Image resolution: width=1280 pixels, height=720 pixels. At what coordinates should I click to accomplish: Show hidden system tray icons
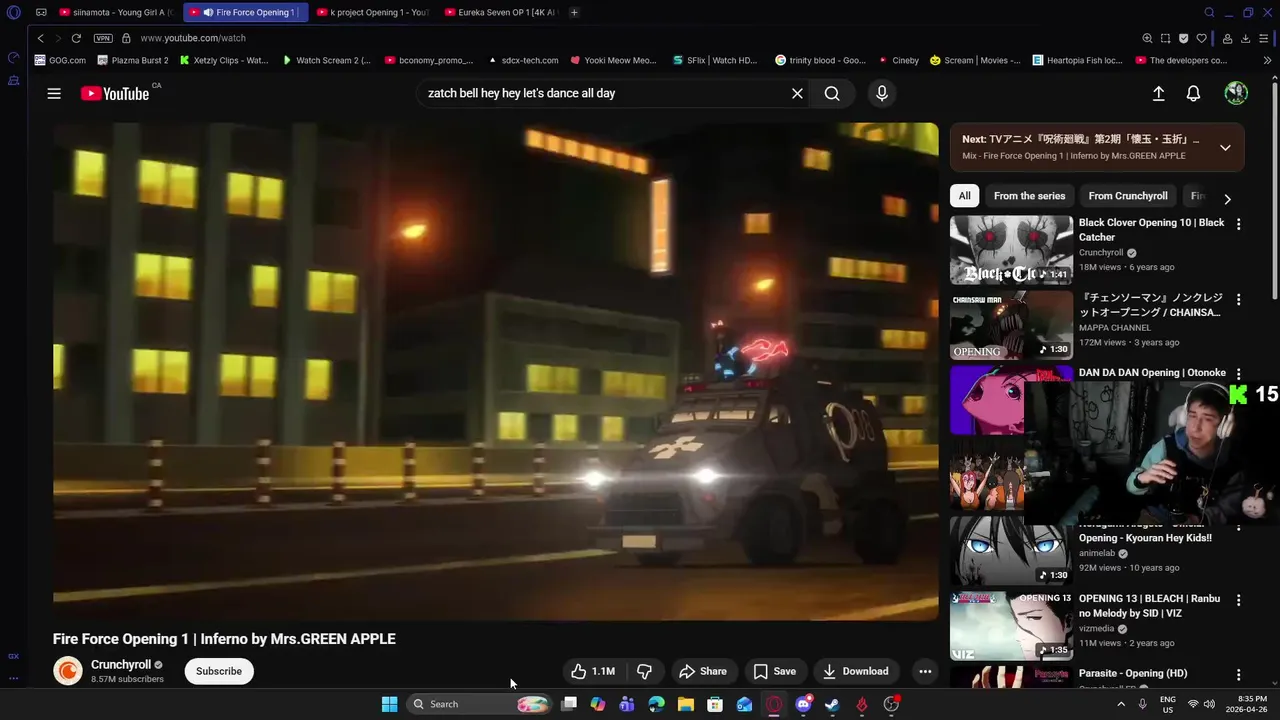(1121, 704)
